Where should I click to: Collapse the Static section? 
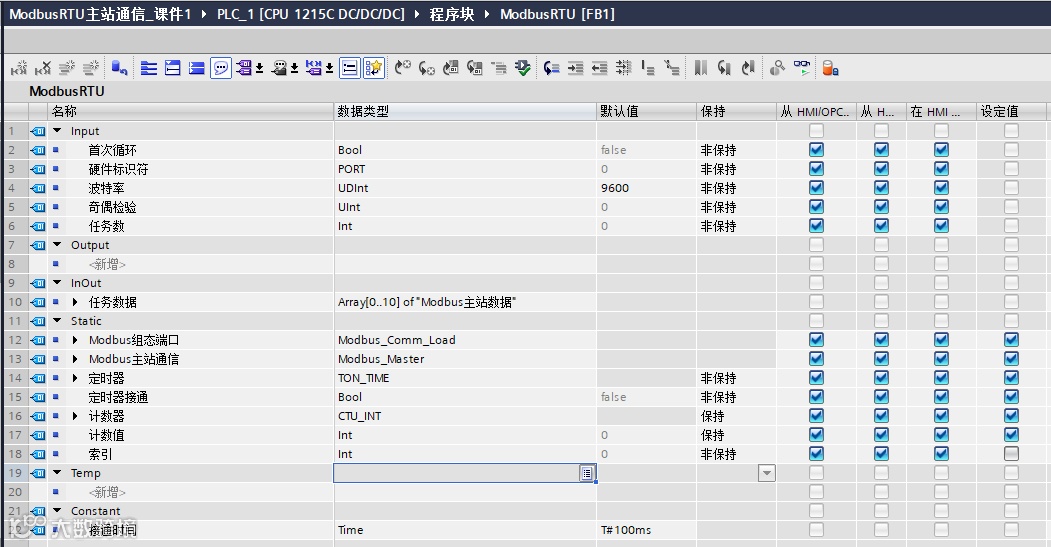[57, 321]
